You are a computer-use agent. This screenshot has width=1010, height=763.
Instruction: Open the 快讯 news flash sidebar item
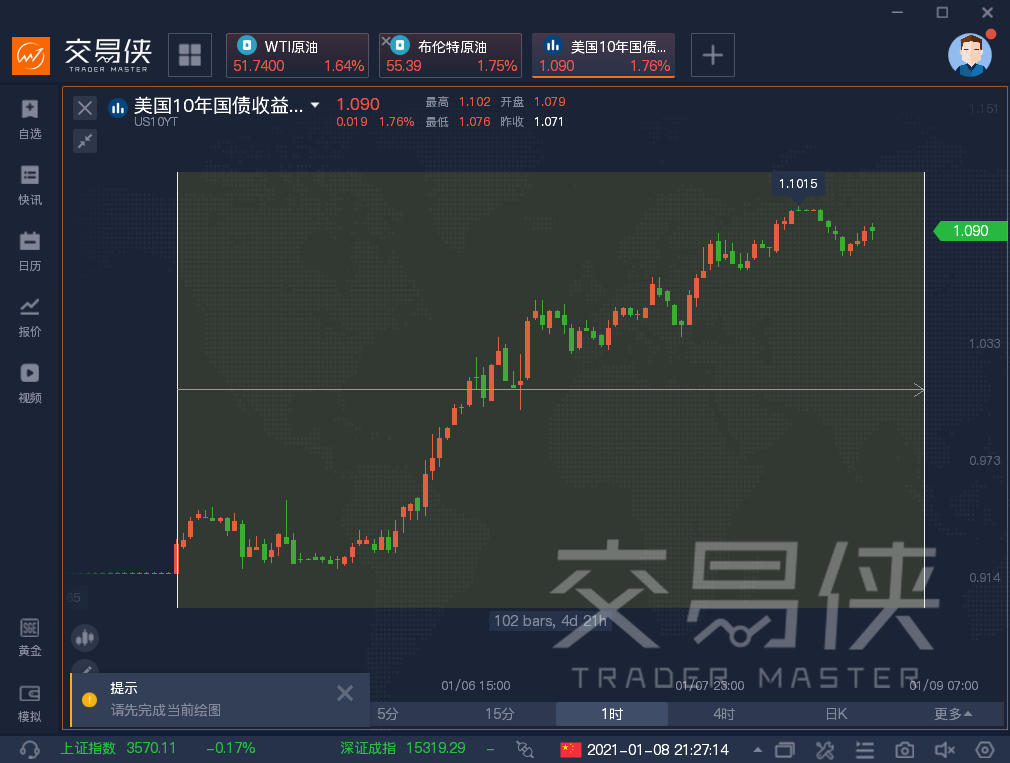pyautogui.click(x=30, y=186)
